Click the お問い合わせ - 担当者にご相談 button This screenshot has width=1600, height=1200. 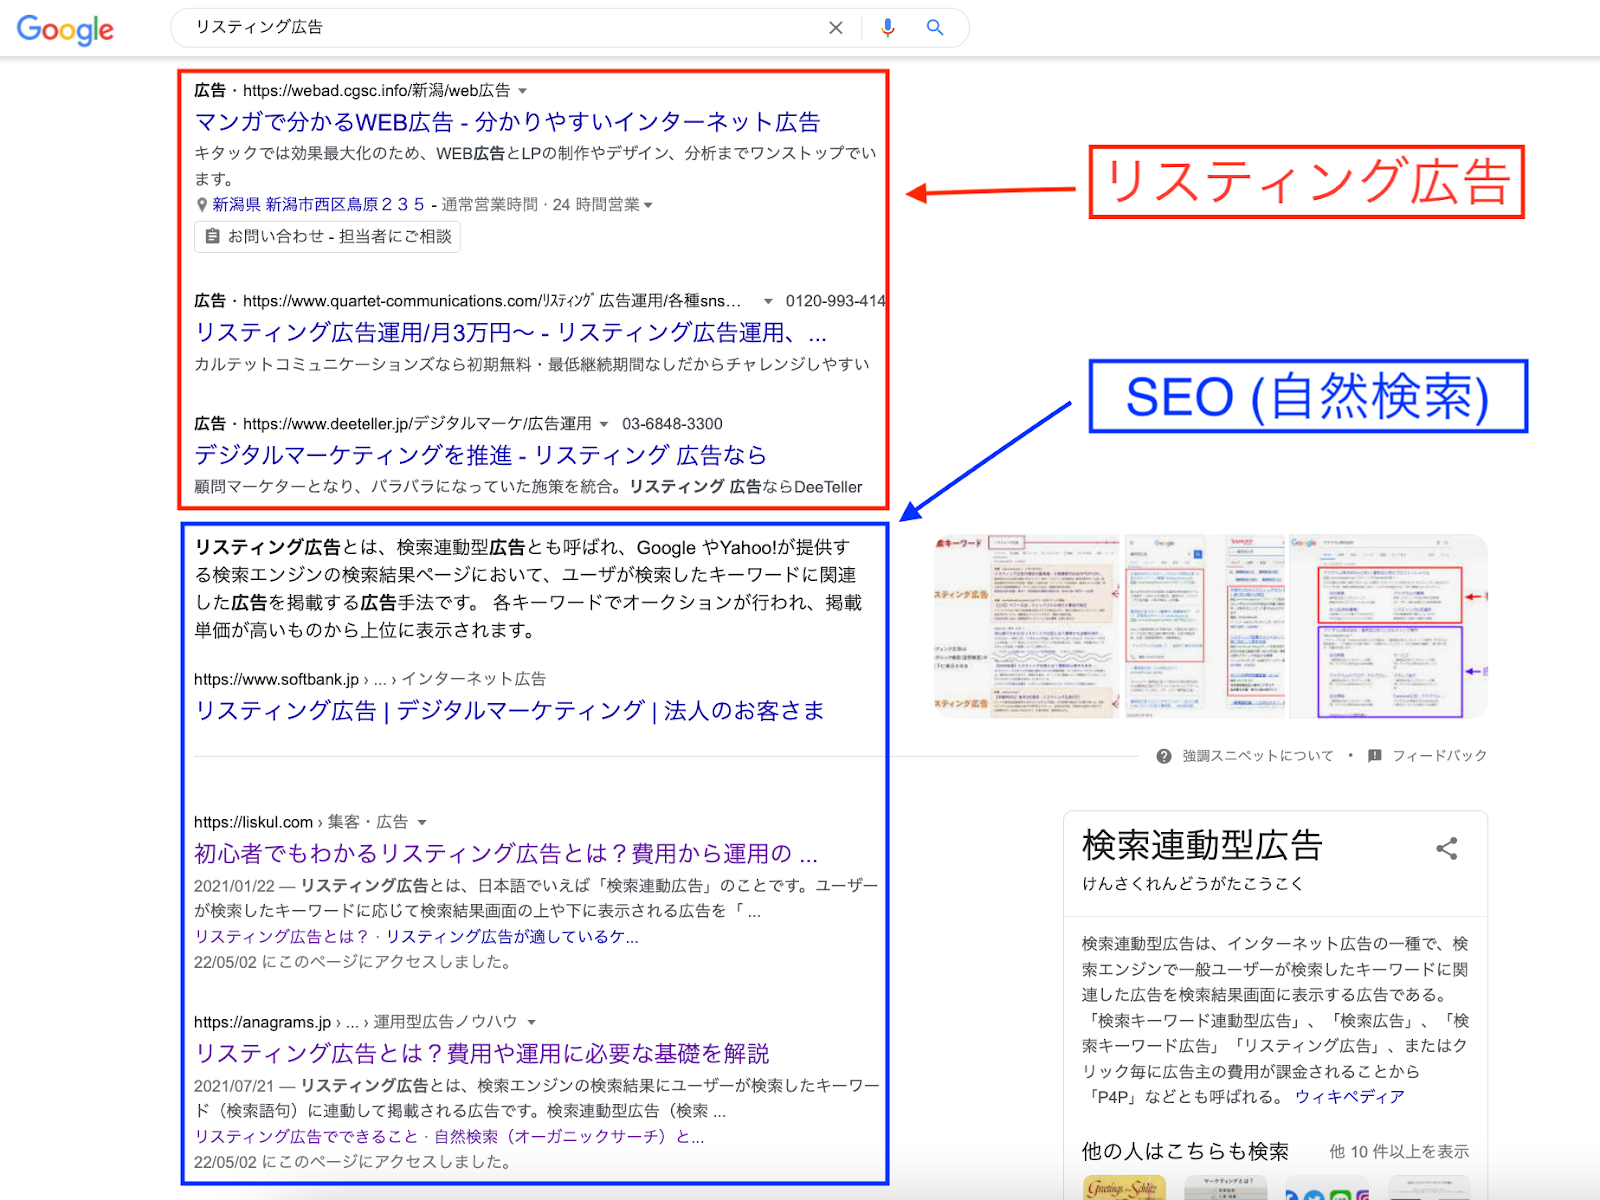[328, 237]
